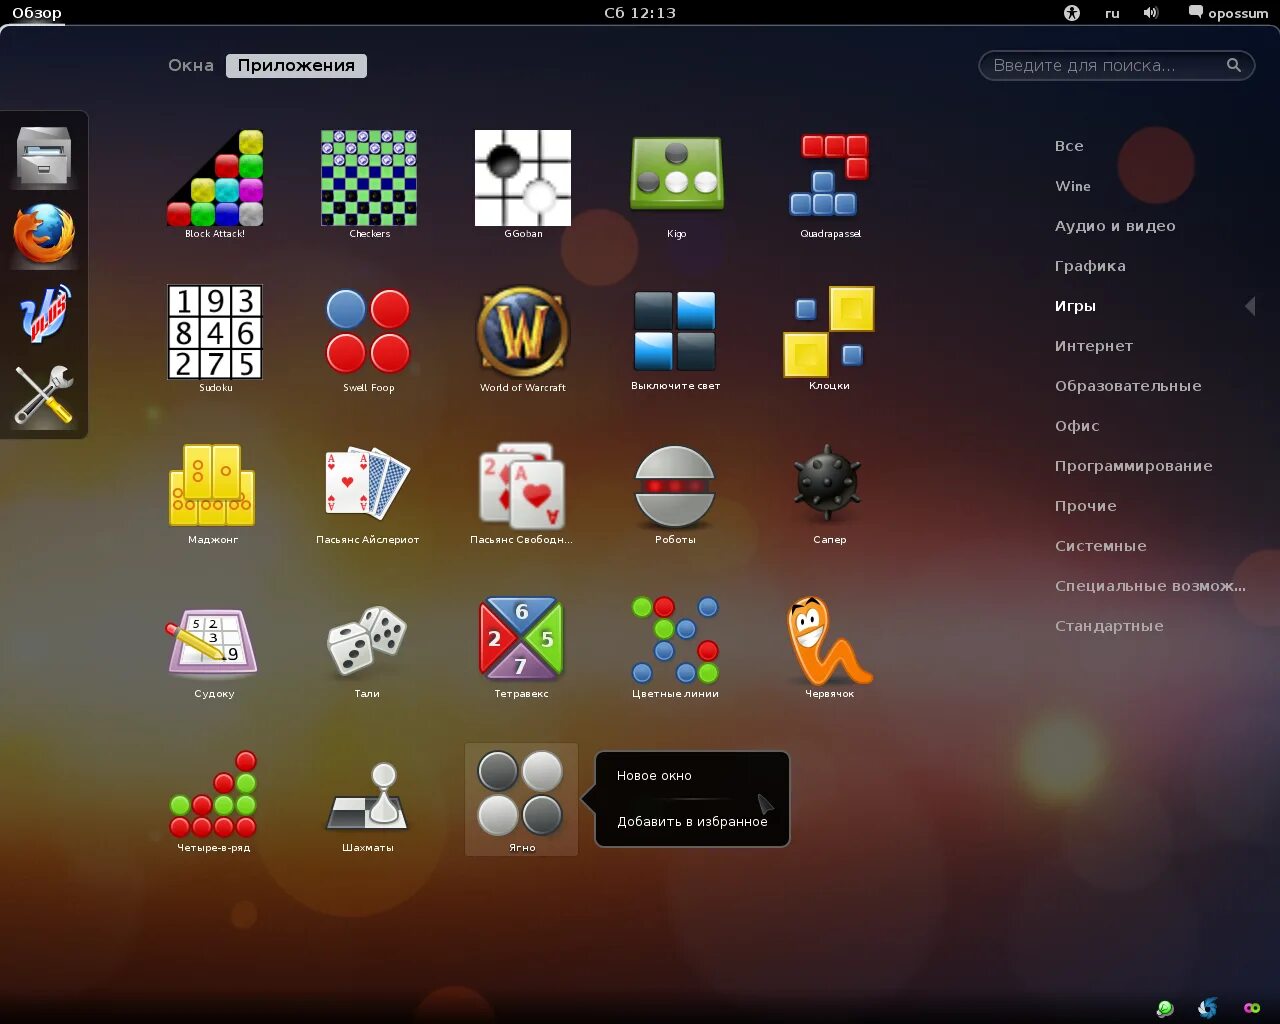
Task: Switch to the Окна tab
Action: [190, 65]
